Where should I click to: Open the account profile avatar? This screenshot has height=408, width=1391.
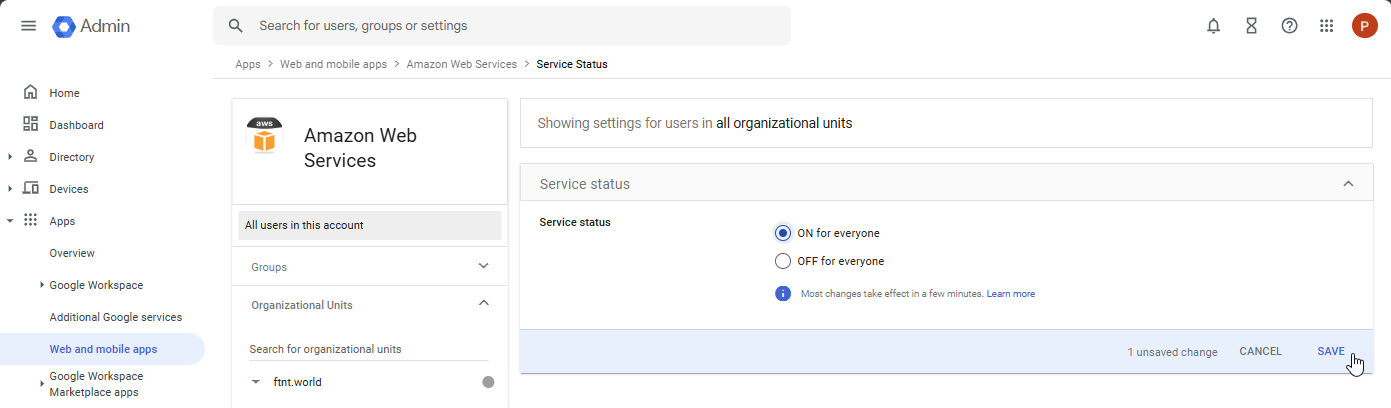(x=1364, y=26)
